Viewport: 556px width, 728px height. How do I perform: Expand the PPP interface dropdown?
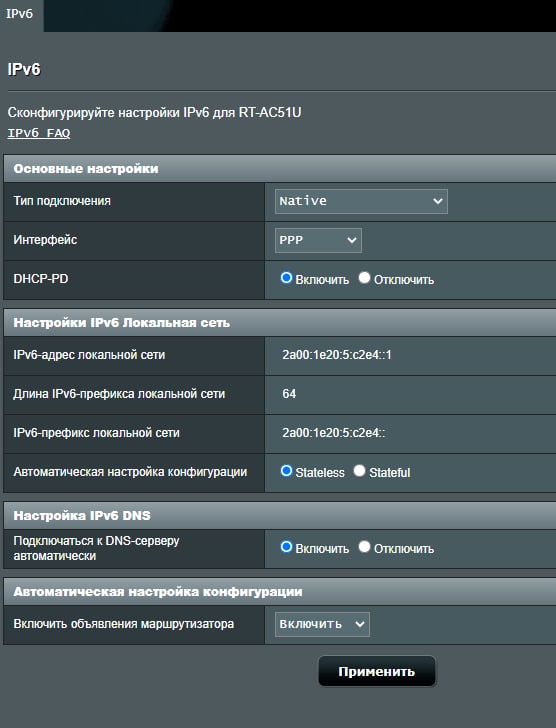(x=318, y=240)
